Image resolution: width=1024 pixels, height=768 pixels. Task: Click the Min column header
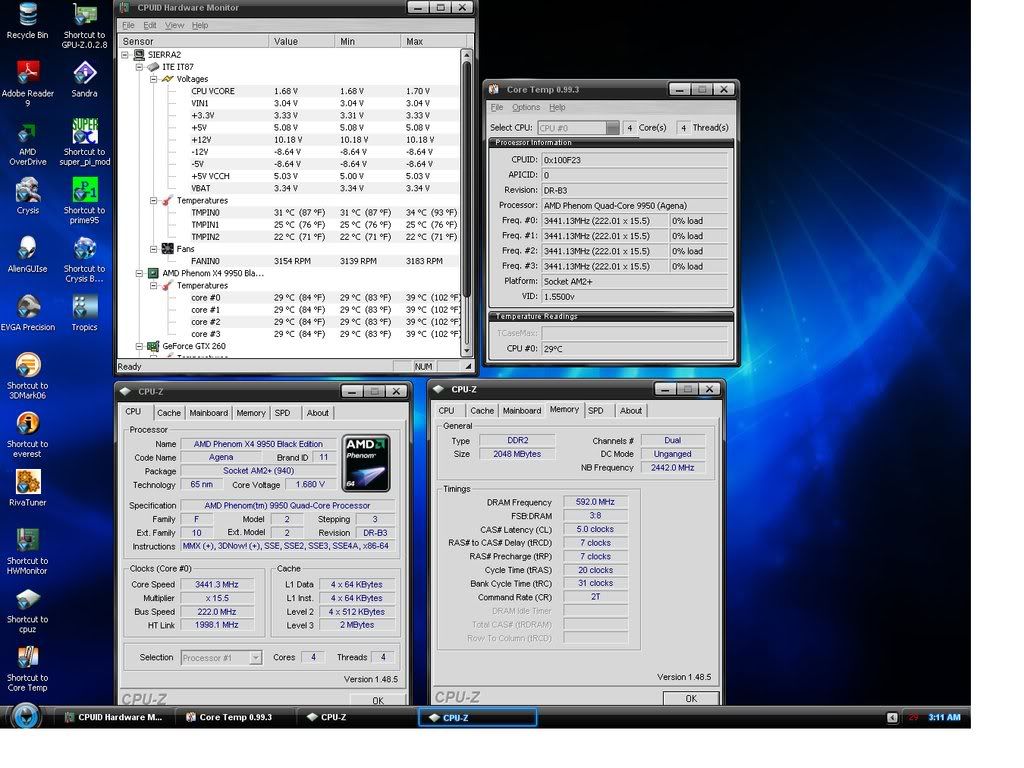tap(368, 41)
